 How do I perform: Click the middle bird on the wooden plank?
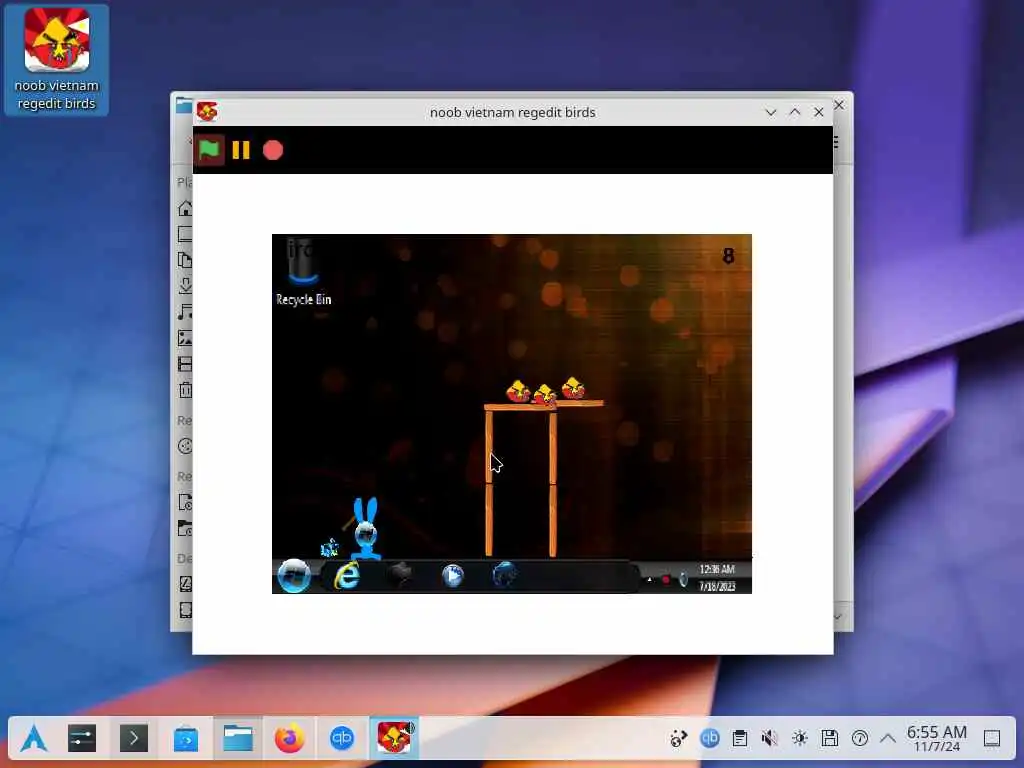544,395
